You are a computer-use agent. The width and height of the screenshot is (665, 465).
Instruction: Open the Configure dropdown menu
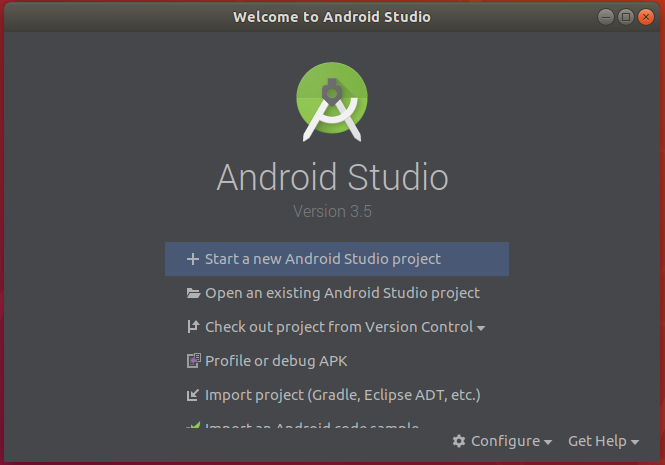coord(503,441)
